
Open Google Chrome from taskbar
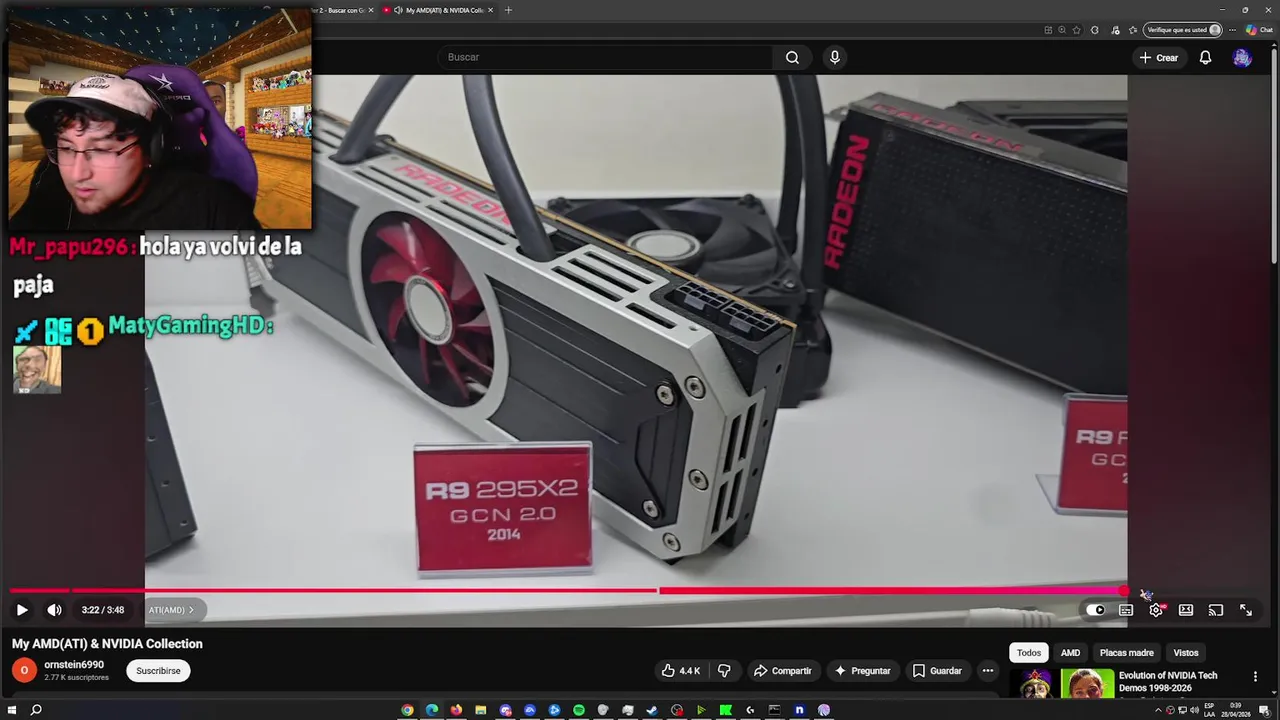point(407,710)
